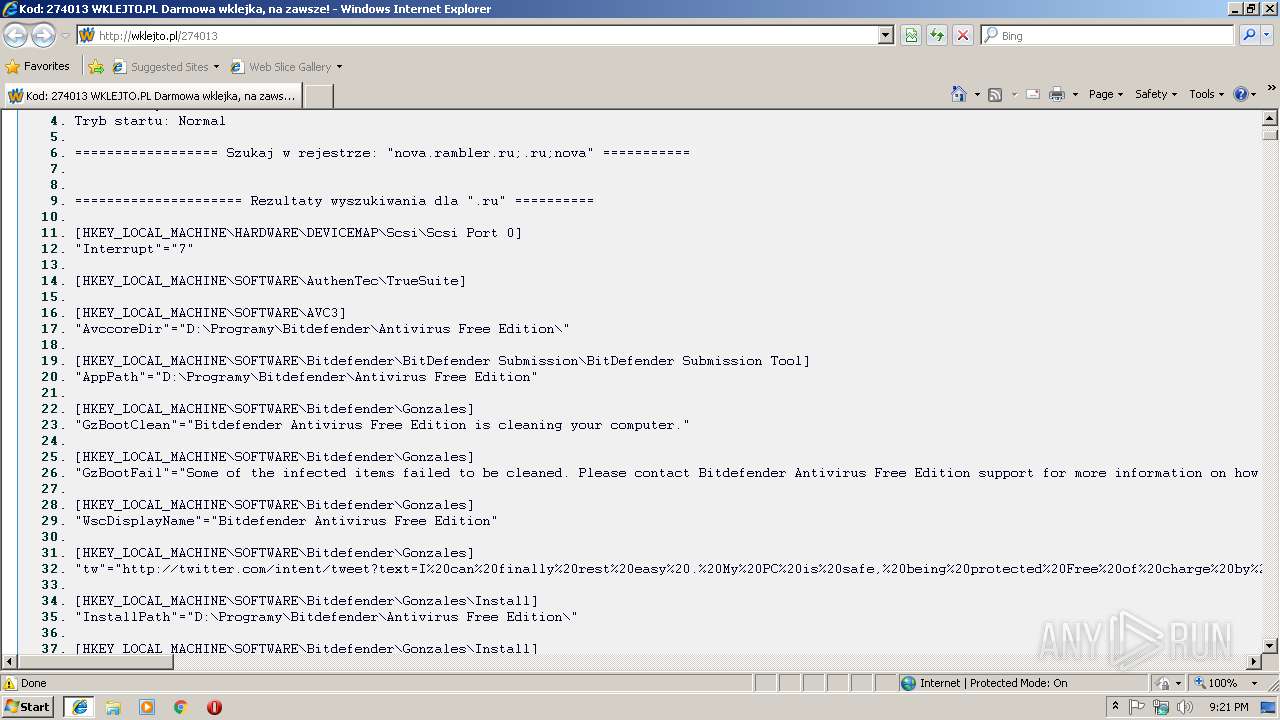This screenshot has width=1280, height=720.
Task: Open search provider dropdown arrow
Action: (1266, 35)
